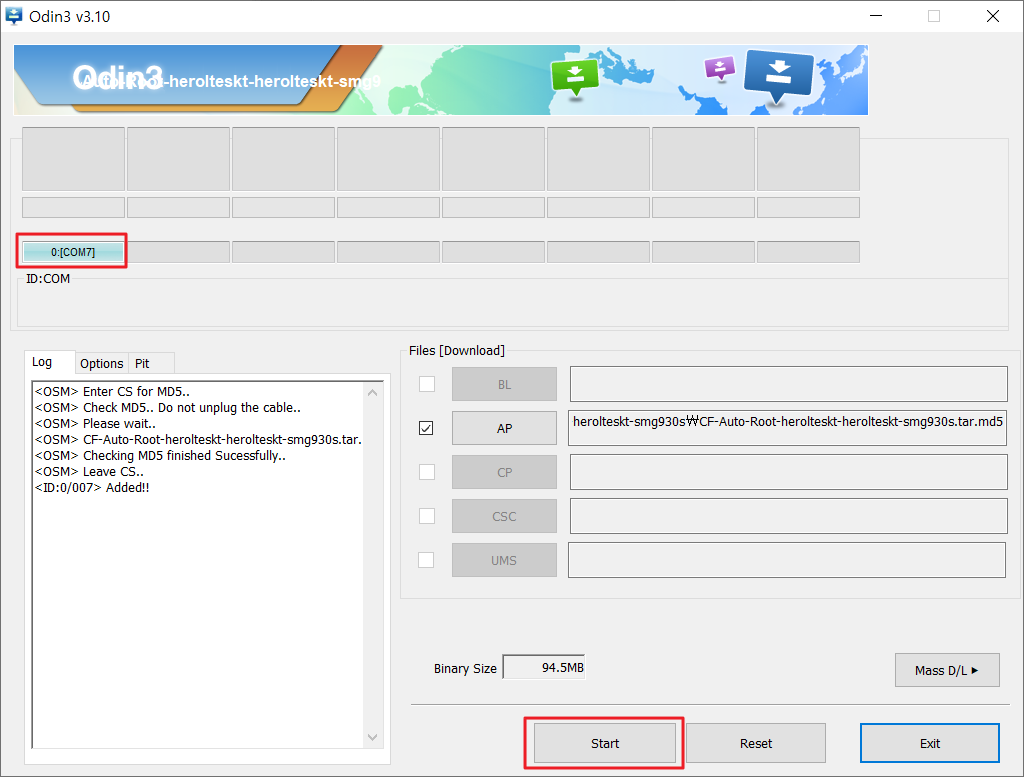This screenshot has width=1024, height=777.
Task: Click the Exit button
Action: coord(929,743)
